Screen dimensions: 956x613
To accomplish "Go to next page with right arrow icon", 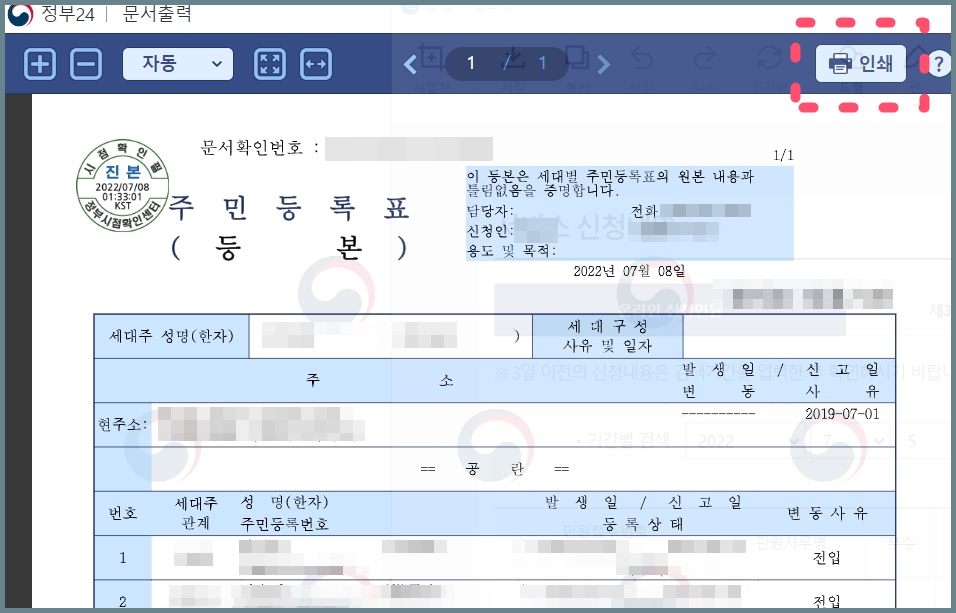I will click(x=602, y=63).
